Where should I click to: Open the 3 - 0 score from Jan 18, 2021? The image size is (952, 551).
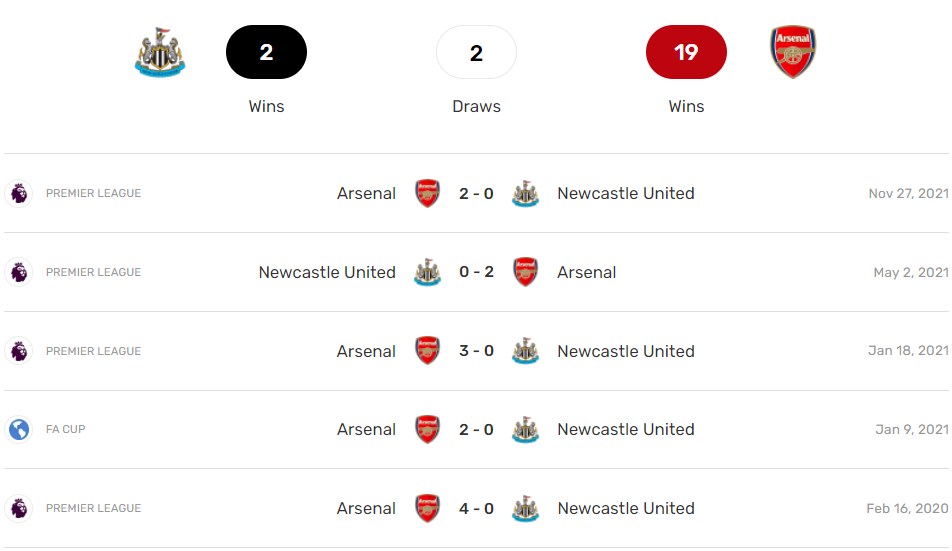click(x=476, y=351)
